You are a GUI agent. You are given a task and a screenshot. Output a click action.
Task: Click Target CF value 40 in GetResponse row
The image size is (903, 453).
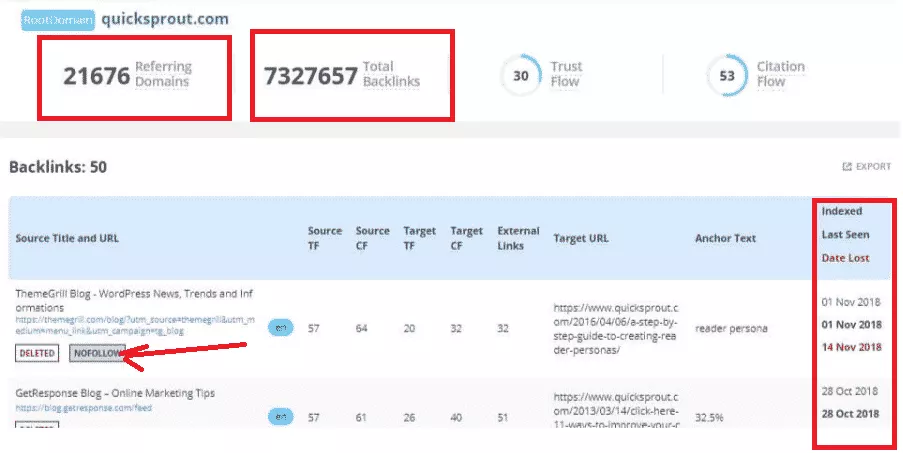pos(456,417)
